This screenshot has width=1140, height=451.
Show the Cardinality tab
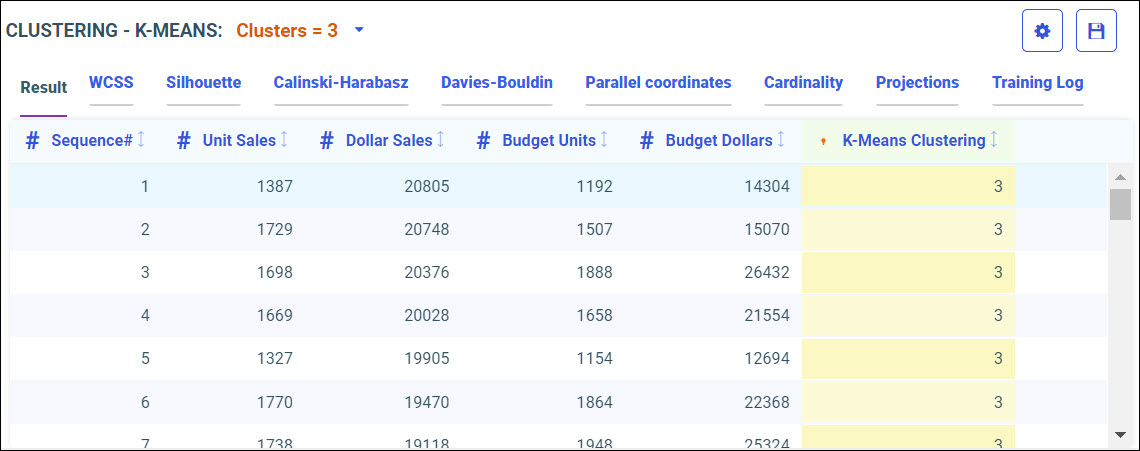tap(803, 83)
